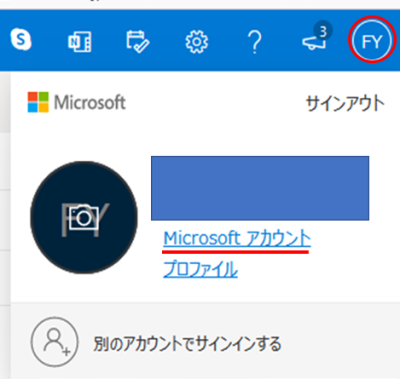Image resolution: width=400 pixels, height=379 pixels.
Task: Open the OneNote feed icon
Action: pos(80,42)
